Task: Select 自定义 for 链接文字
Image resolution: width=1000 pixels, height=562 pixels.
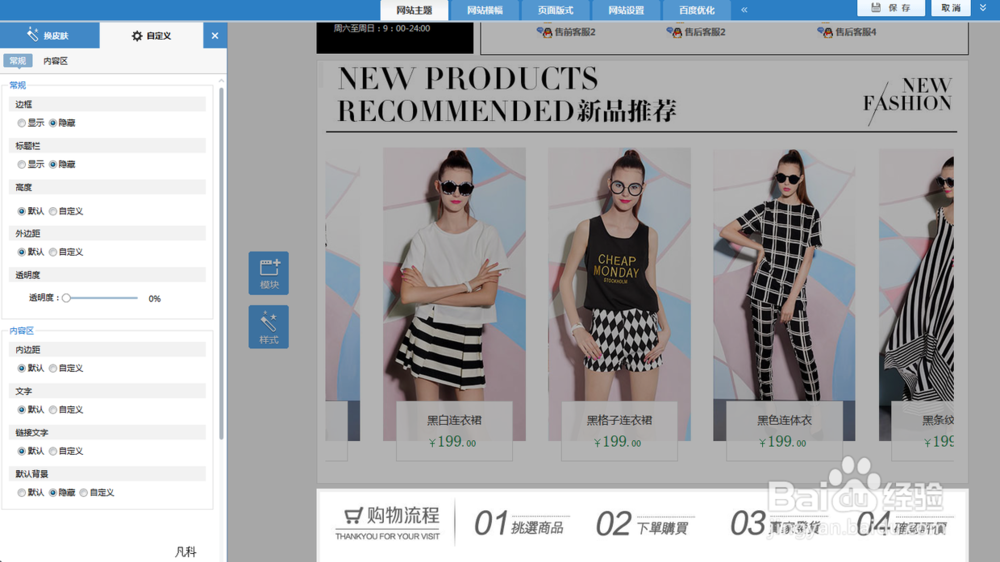Action: coord(53,451)
